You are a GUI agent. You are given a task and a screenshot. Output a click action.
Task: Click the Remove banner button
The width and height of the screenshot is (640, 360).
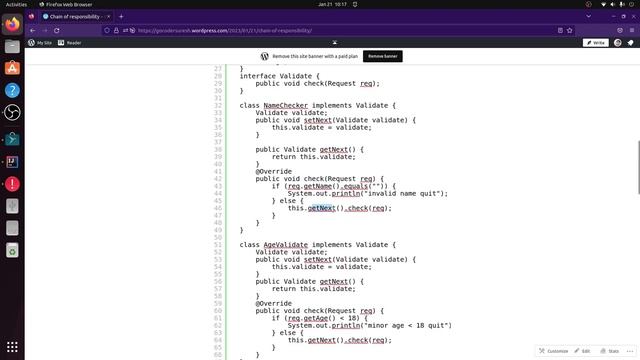pos(382,56)
